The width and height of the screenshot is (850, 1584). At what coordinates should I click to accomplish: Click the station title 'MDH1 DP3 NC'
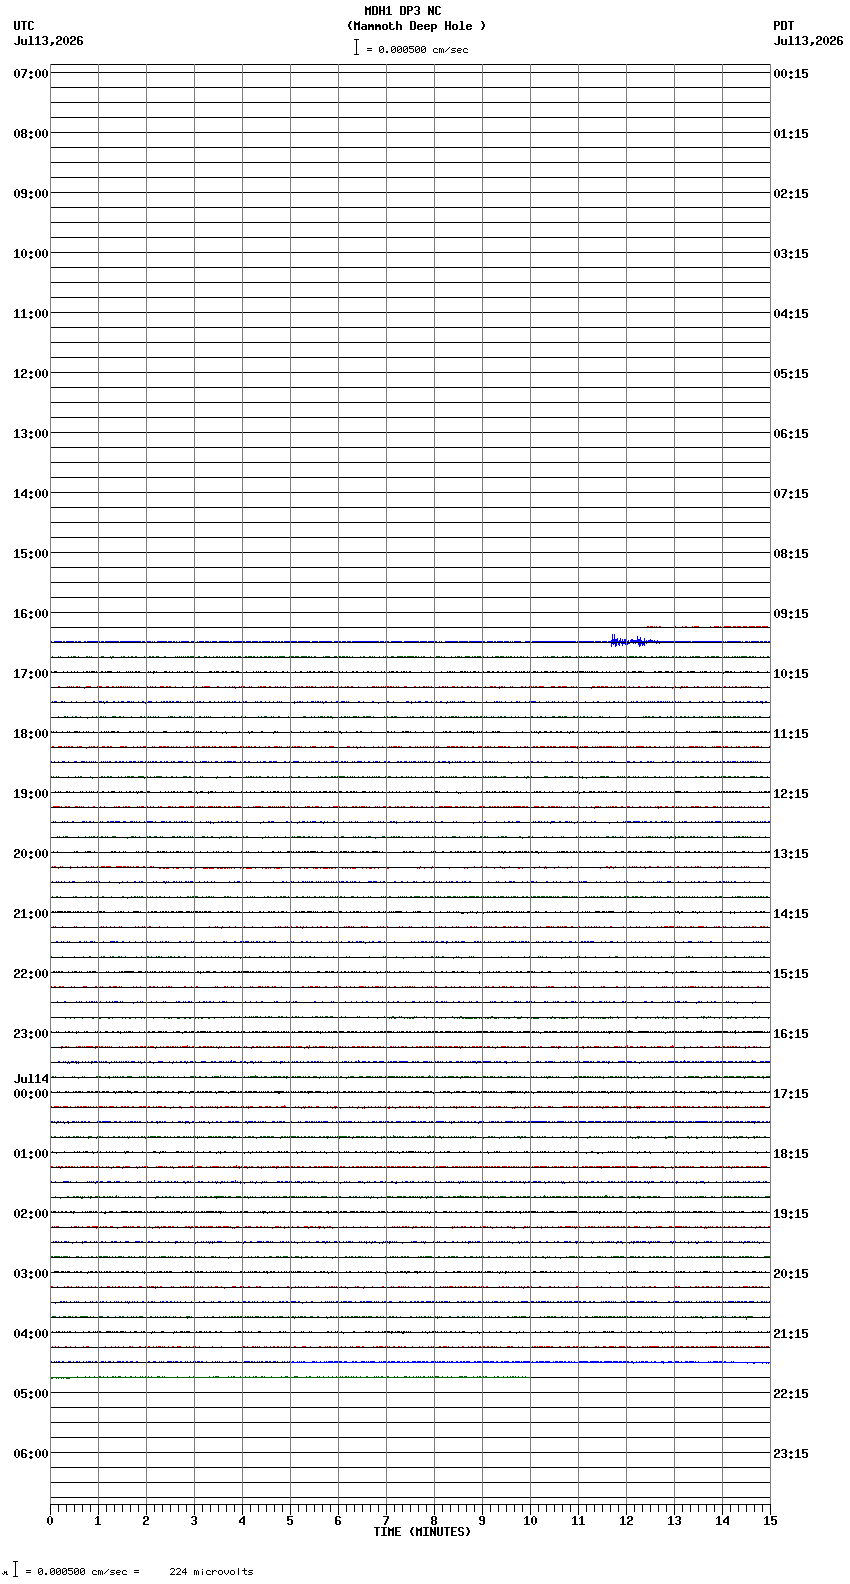402,11
